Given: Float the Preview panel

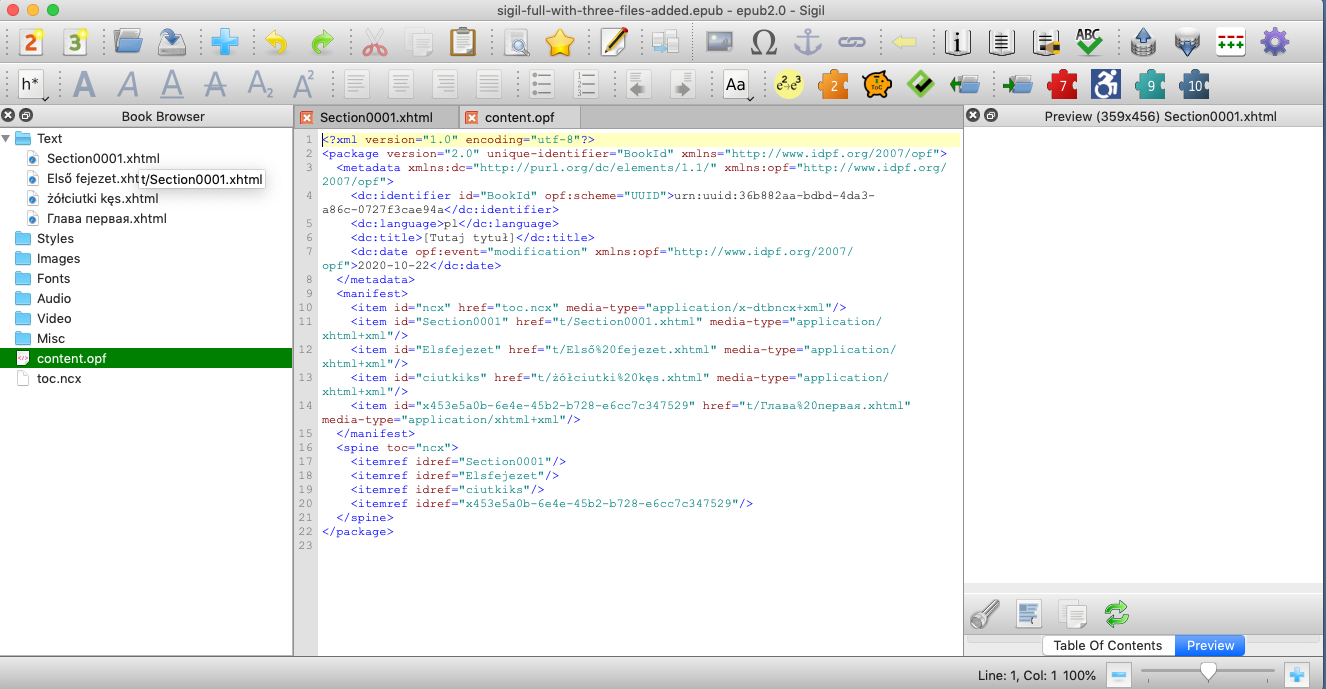Looking at the screenshot, I should pos(991,116).
